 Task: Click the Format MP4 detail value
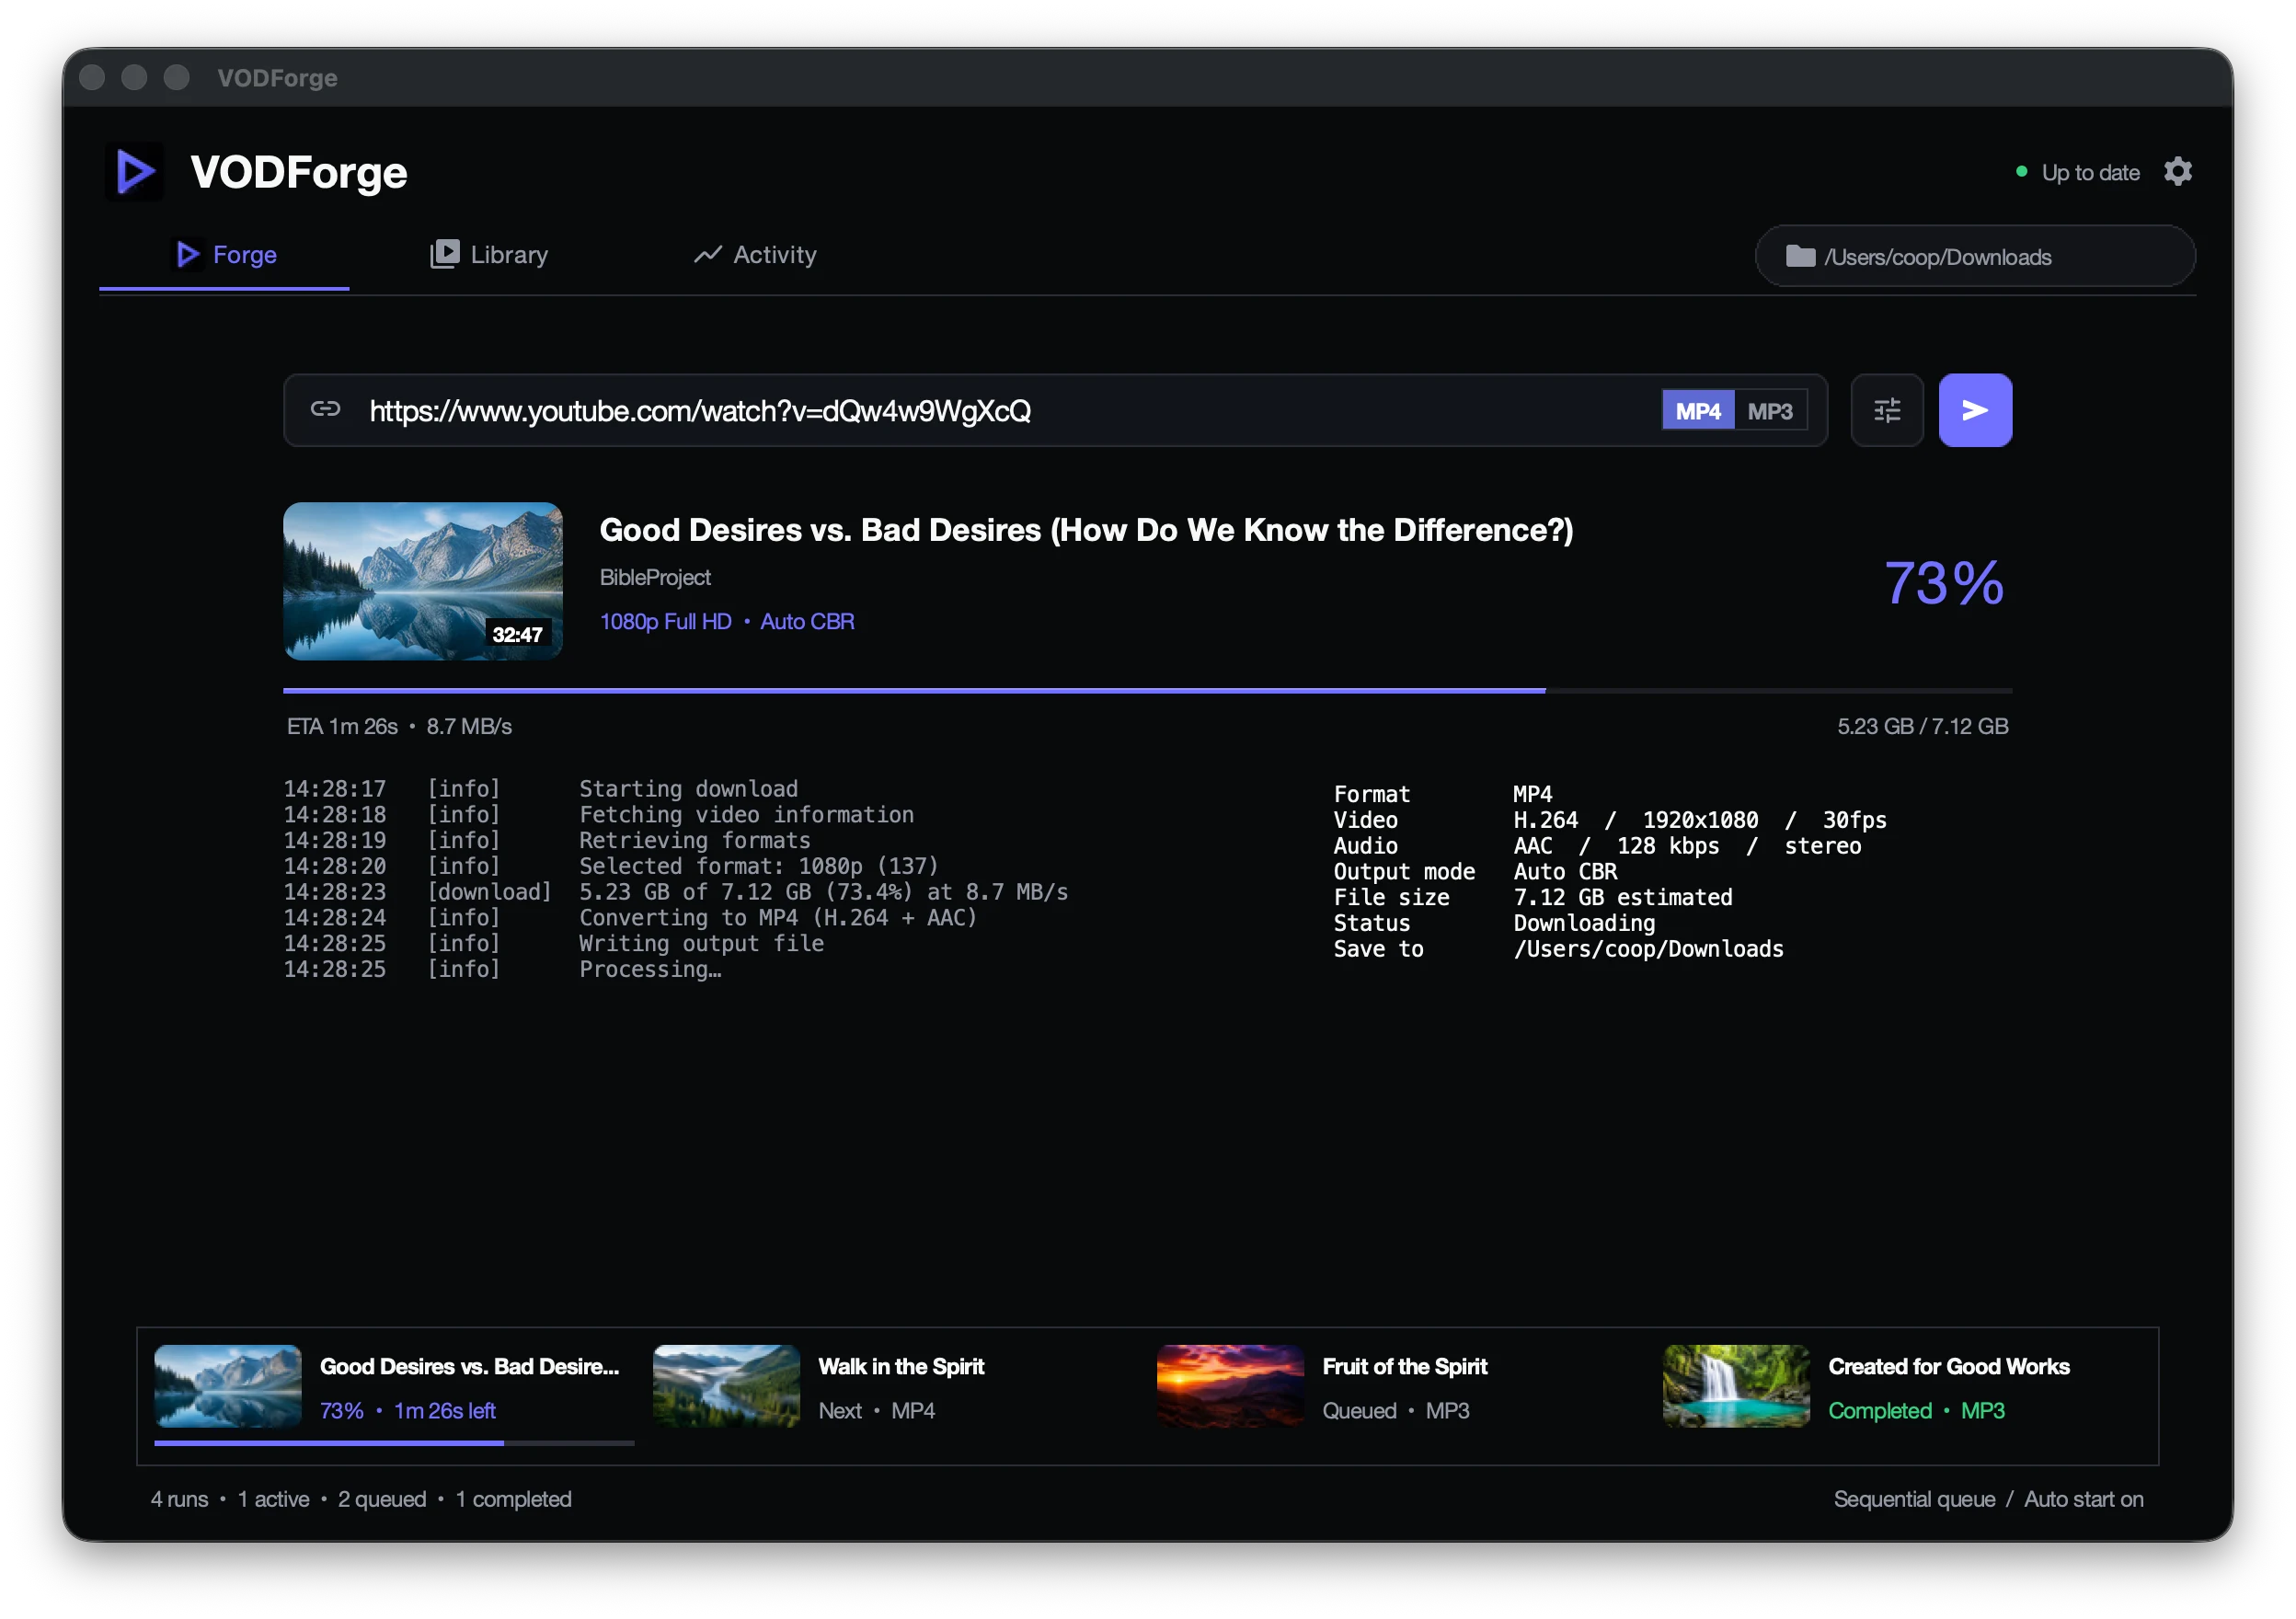coord(1532,795)
